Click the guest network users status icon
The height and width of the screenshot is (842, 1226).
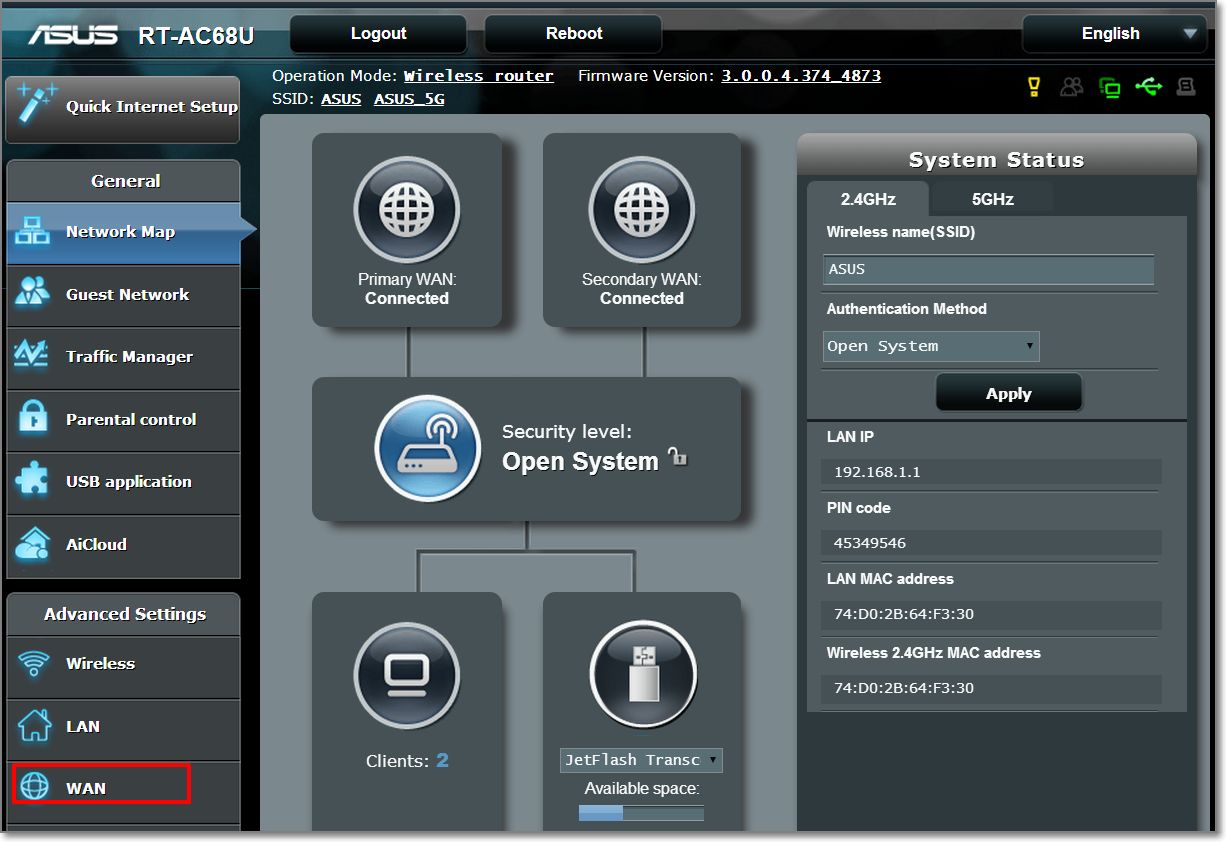[x=1071, y=87]
